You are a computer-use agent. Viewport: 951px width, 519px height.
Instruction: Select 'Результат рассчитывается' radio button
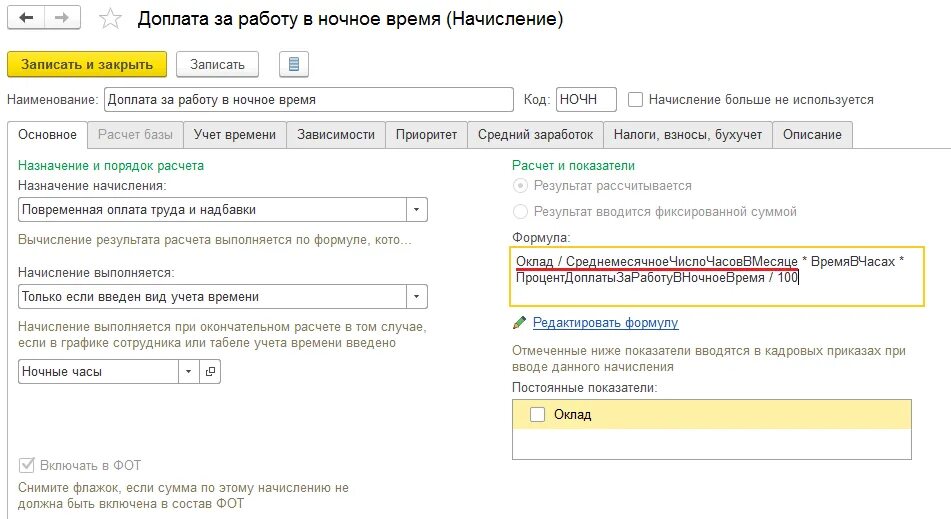[x=520, y=186]
